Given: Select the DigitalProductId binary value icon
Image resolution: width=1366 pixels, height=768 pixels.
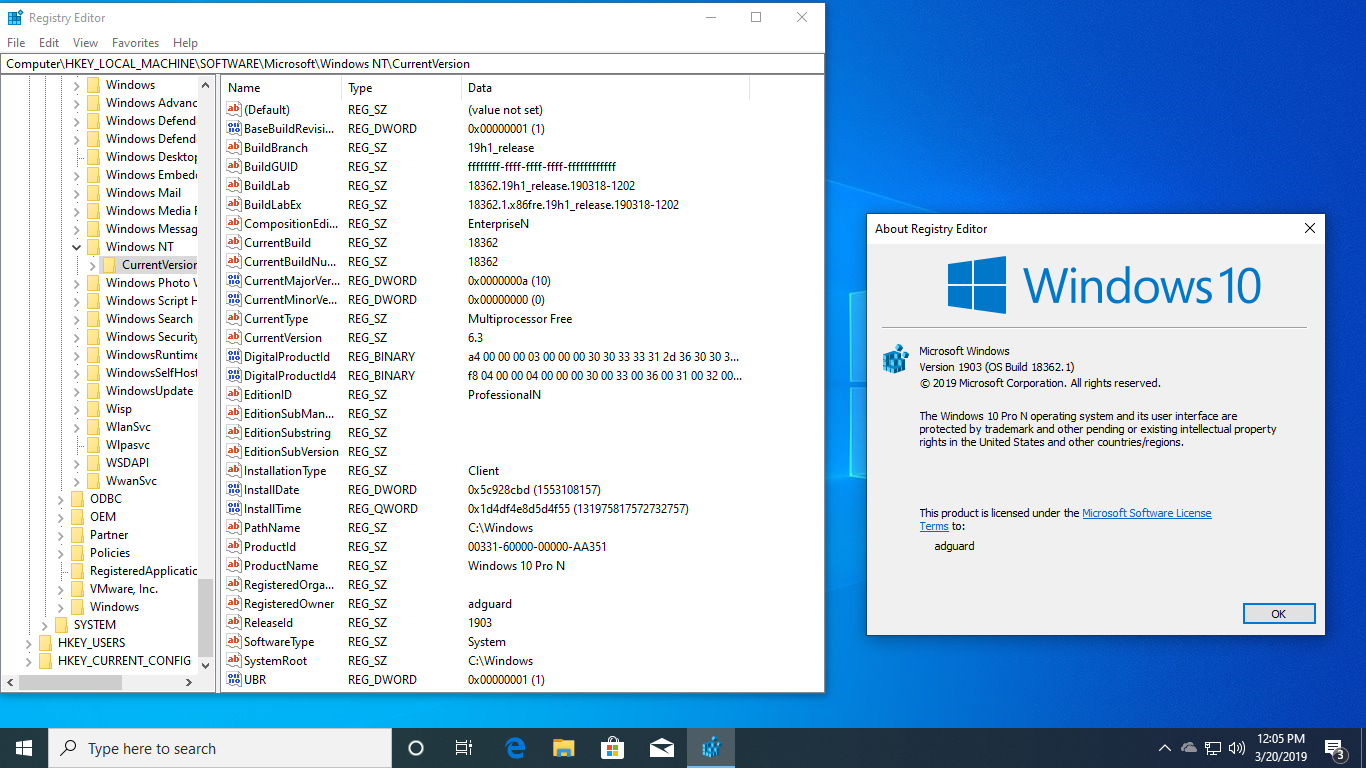Looking at the screenshot, I should tap(234, 357).
